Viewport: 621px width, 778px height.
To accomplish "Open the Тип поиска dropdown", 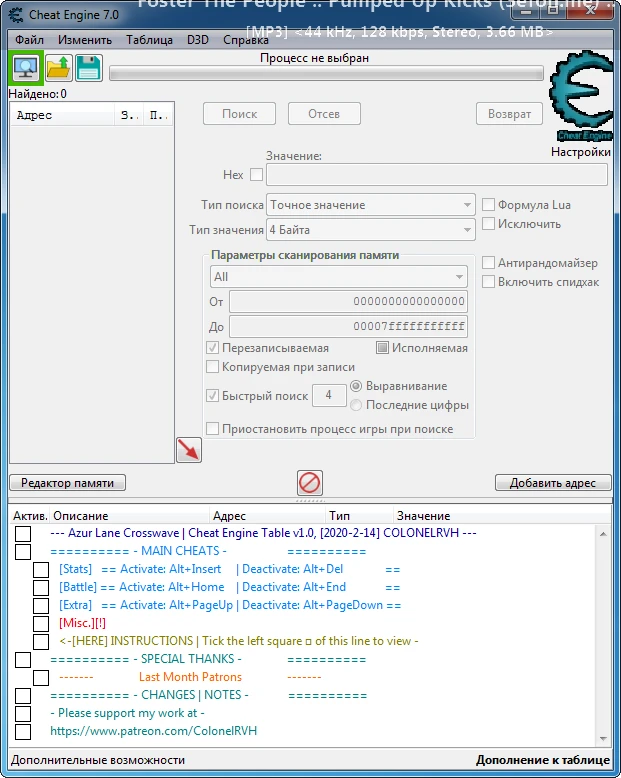I will (371, 204).
